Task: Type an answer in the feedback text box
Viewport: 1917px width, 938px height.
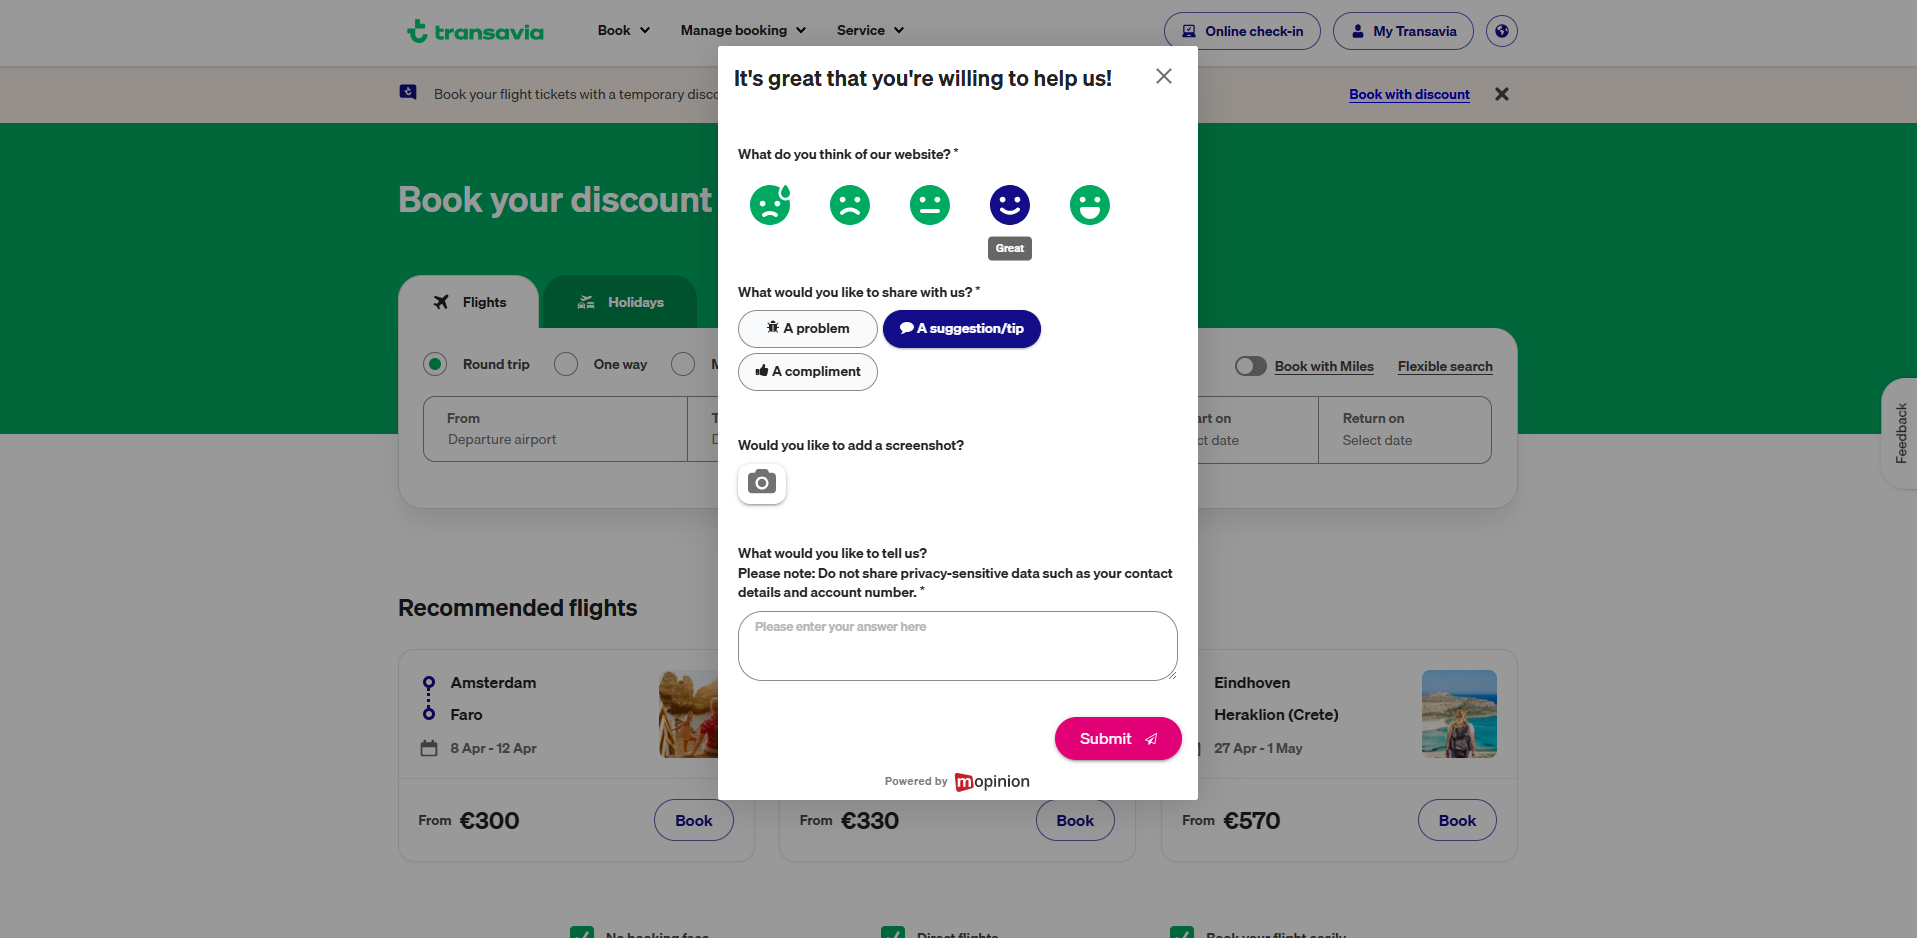Action: 956,645
